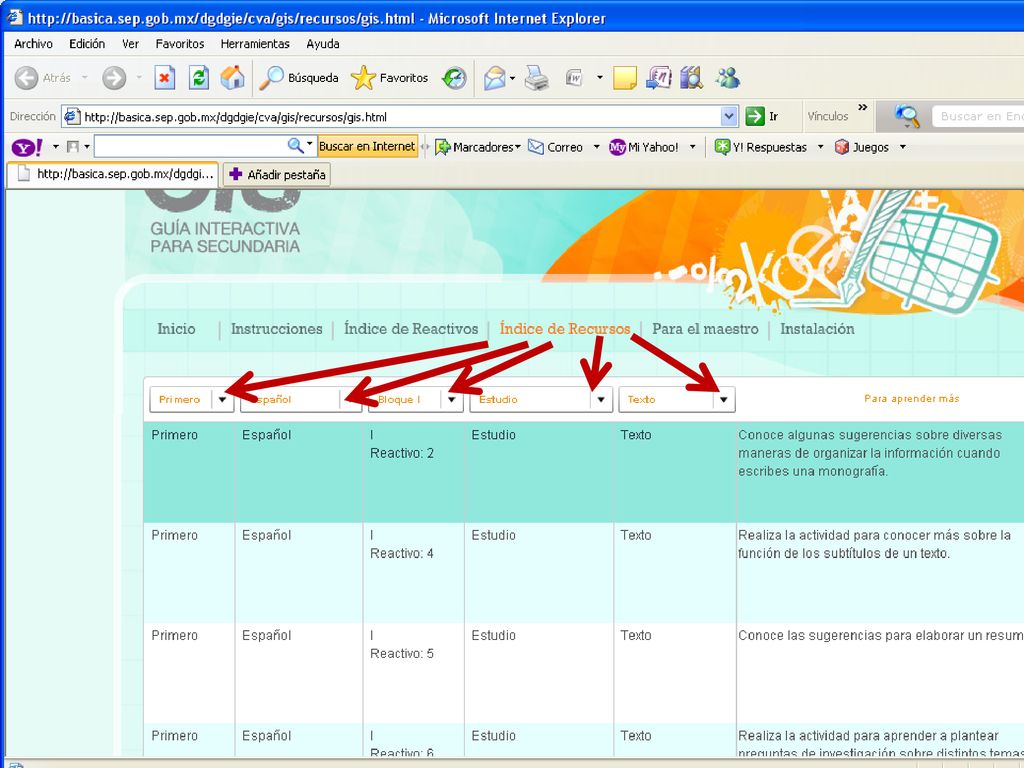Click the Para aprender más header

pos(912,398)
